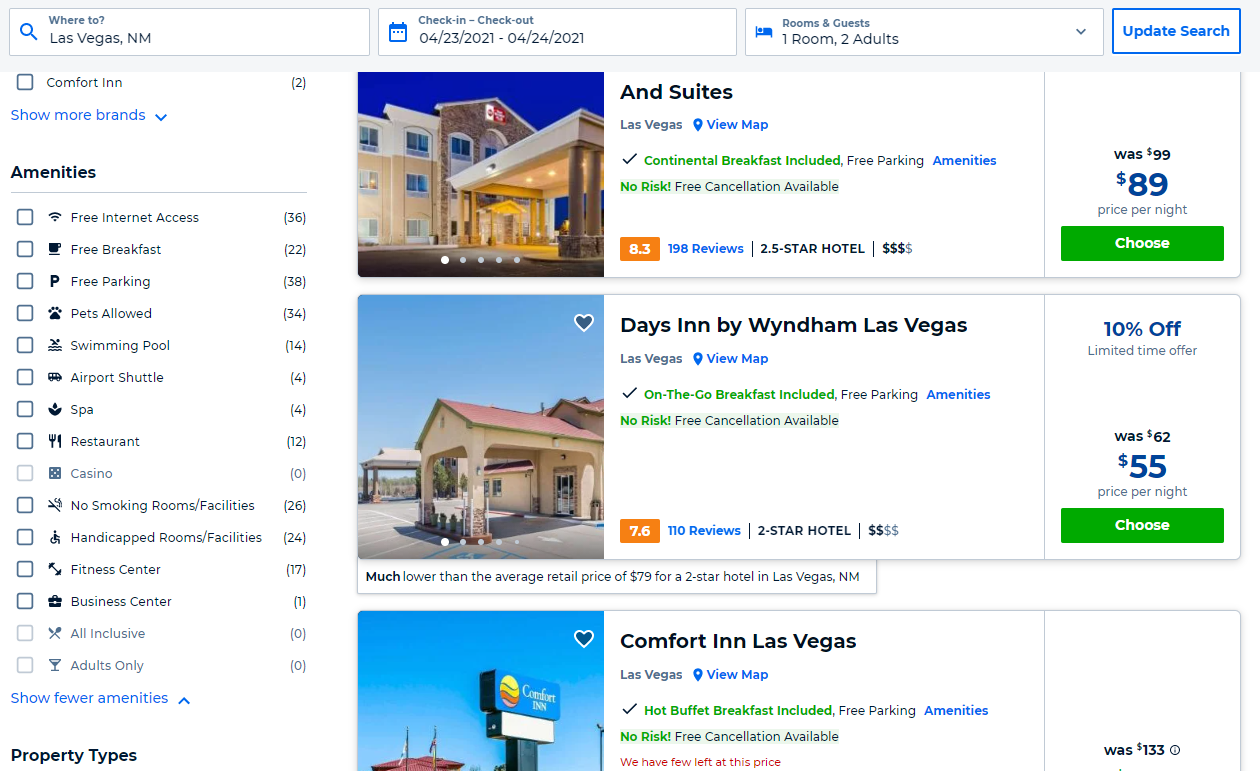Click the bed icon in Rooms & Guests
Image resolution: width=1260 pixels, height=771 pixels.
pos(764,31)
